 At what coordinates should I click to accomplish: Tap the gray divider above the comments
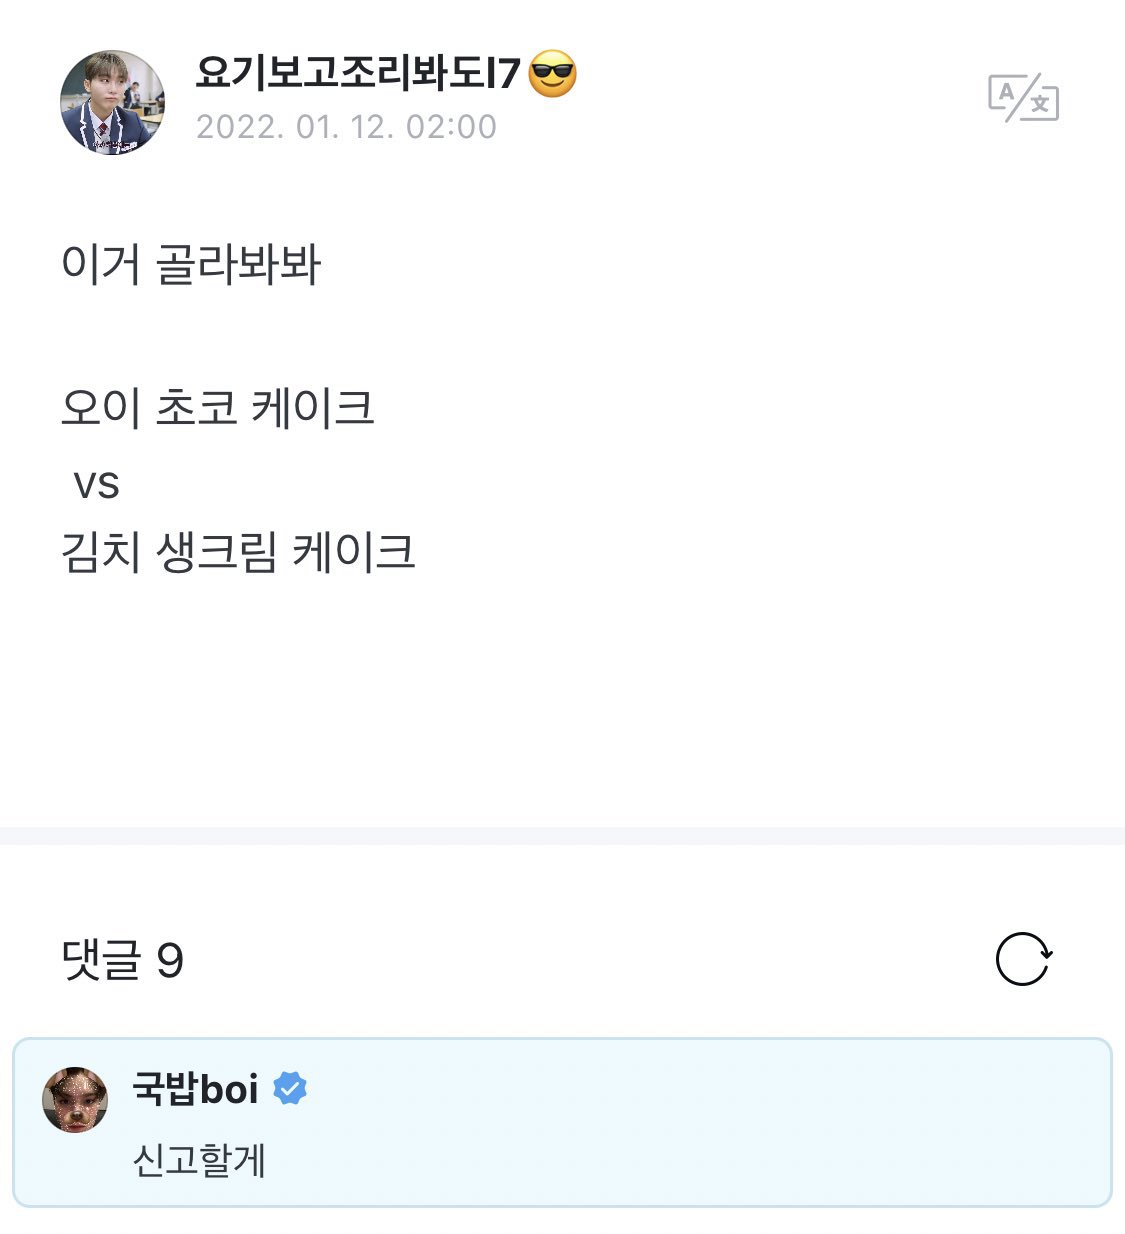coord(562,836)
